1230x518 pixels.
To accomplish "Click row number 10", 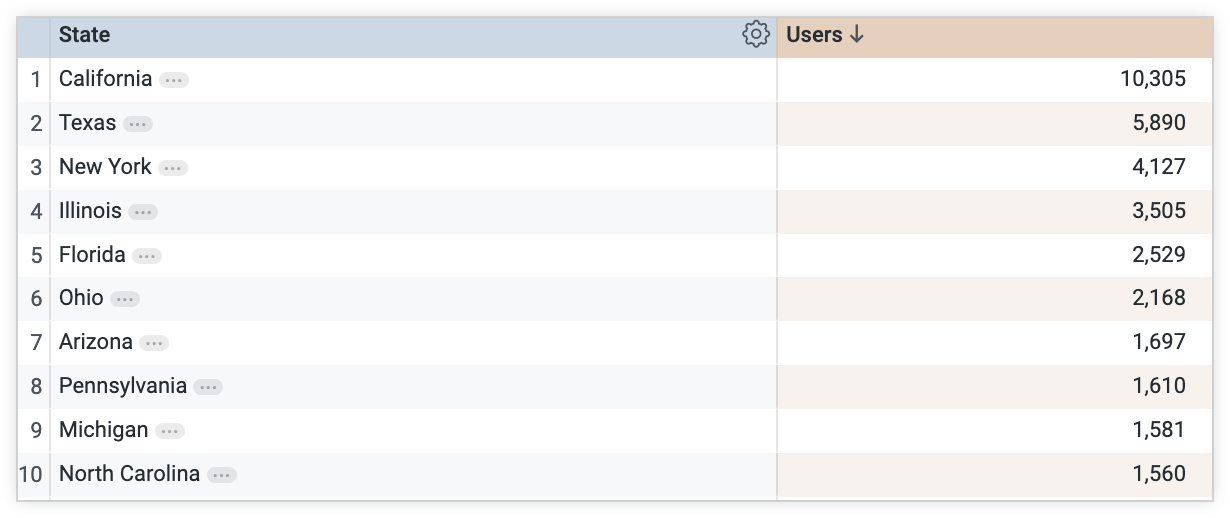I will pyautogui.click(x=32, y=474).
